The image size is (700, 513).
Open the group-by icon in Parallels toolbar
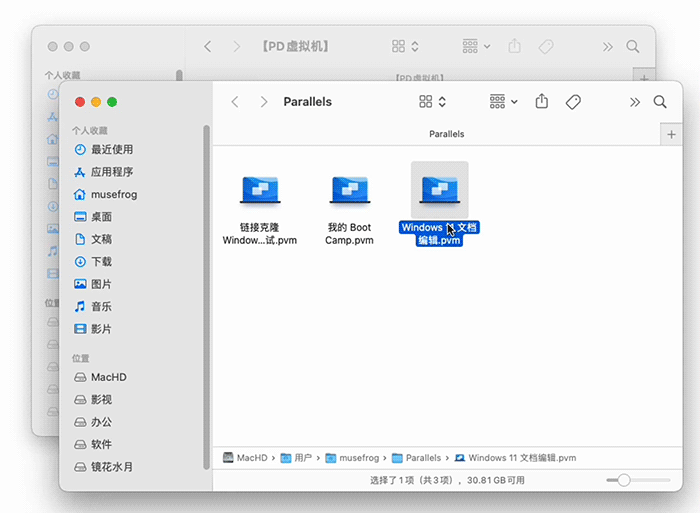[497, 101]
